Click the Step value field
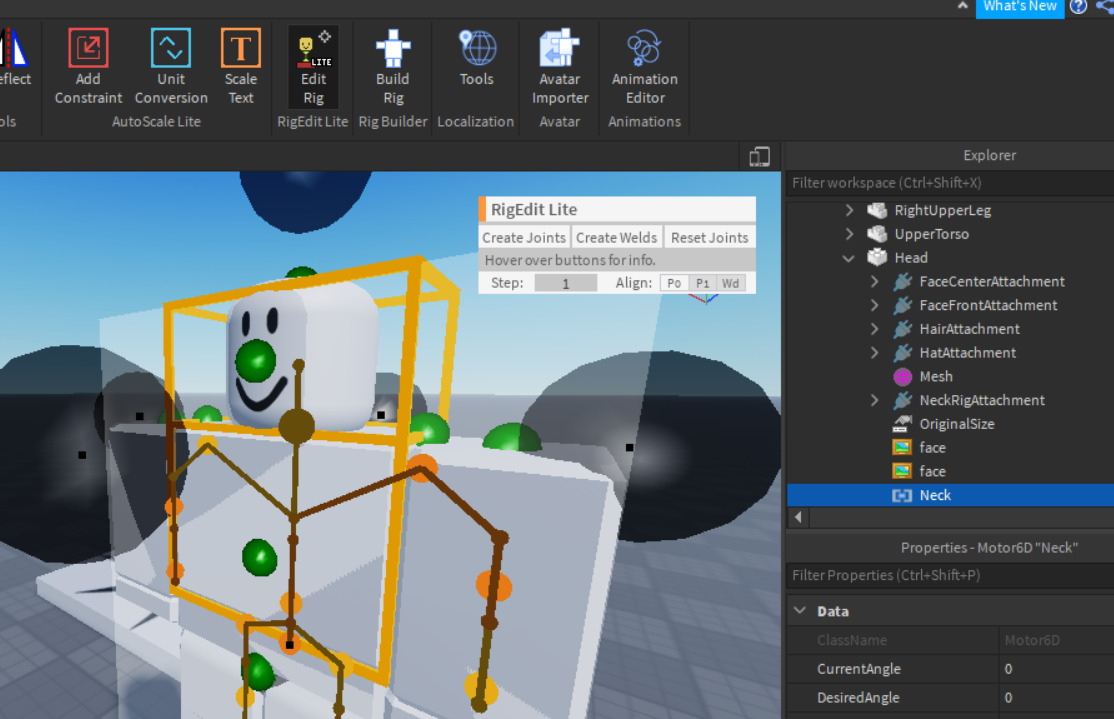This screenshot has height=719, width=1114. pos(566,283)
